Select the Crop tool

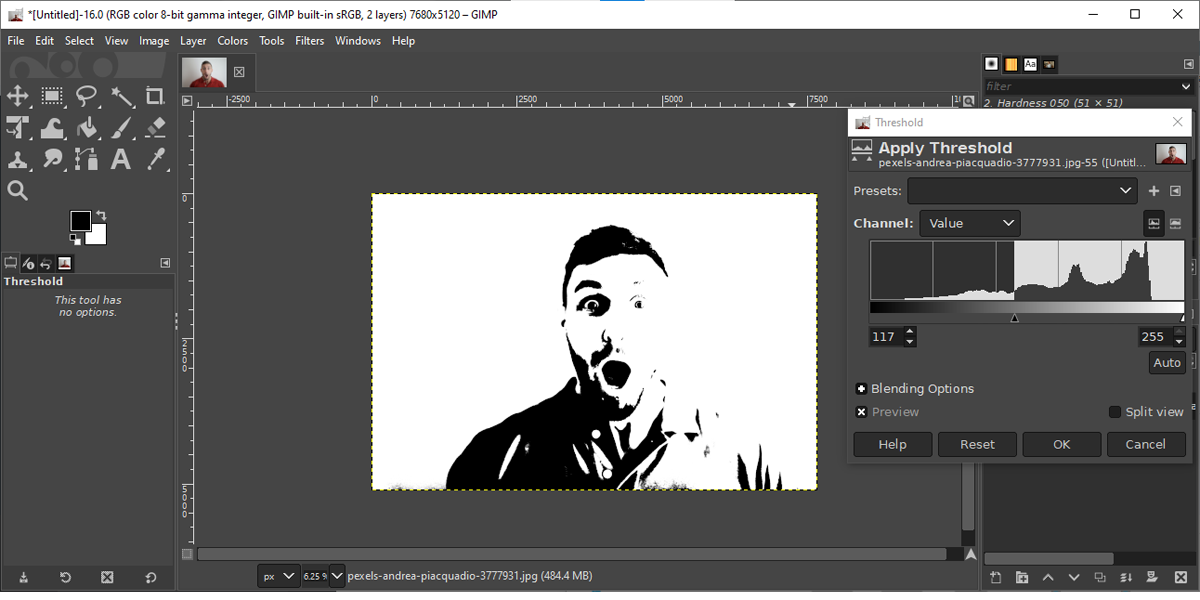click(x=154, y=96)
